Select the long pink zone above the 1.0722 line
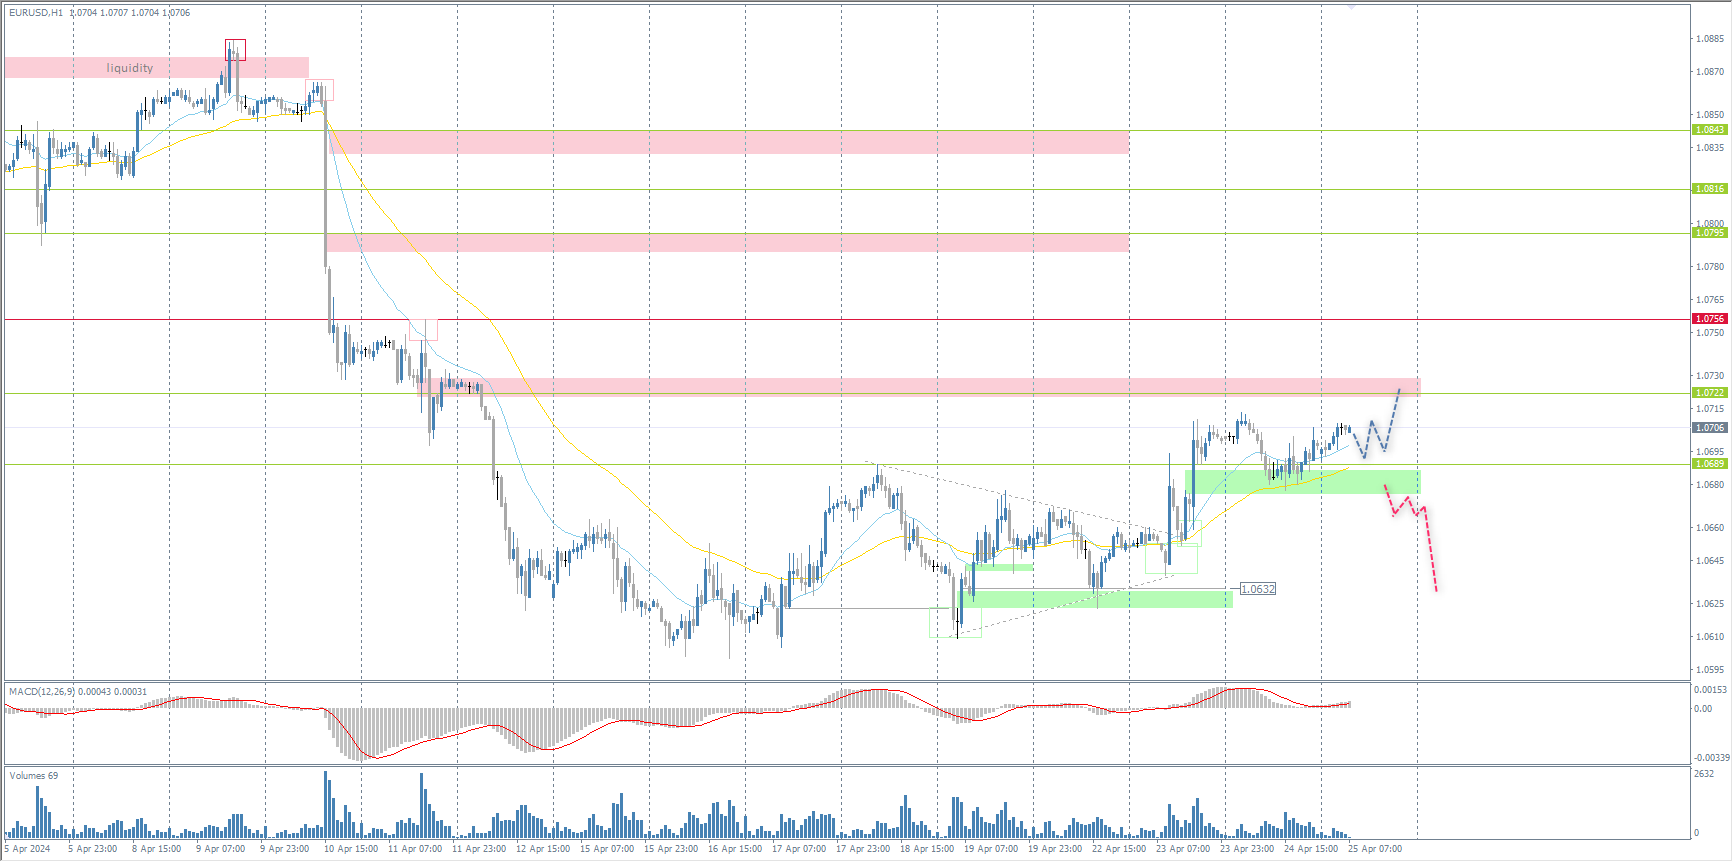1733x862 pixels. pyautogui.click(x=918, y=387)
